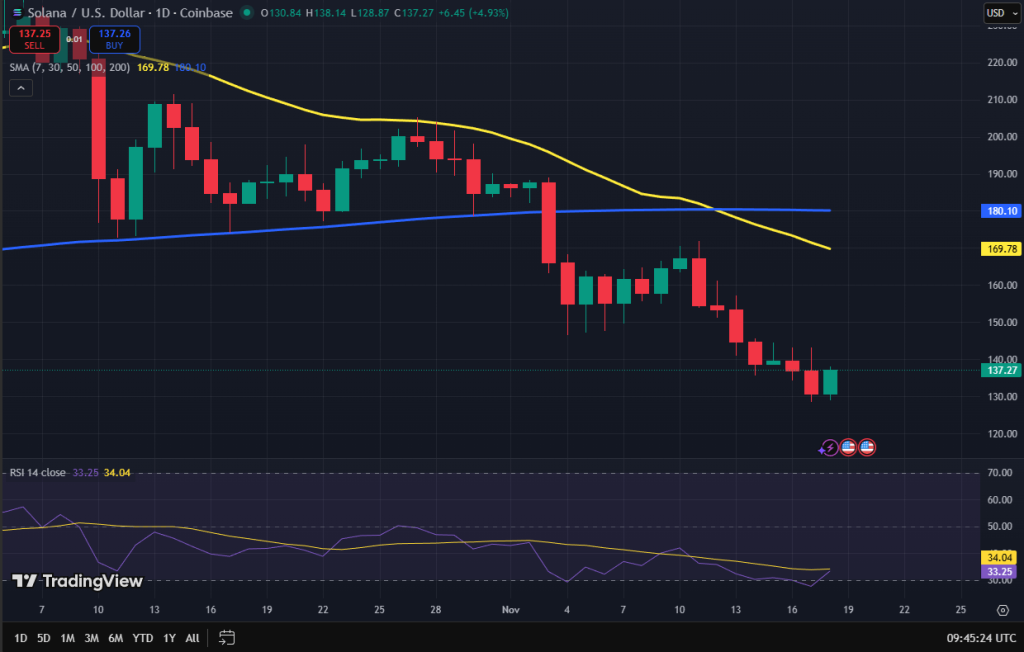Screen dimensions: 1024x652
Task: Click the yellow 169.78 price axis label
Action: 1001,249
